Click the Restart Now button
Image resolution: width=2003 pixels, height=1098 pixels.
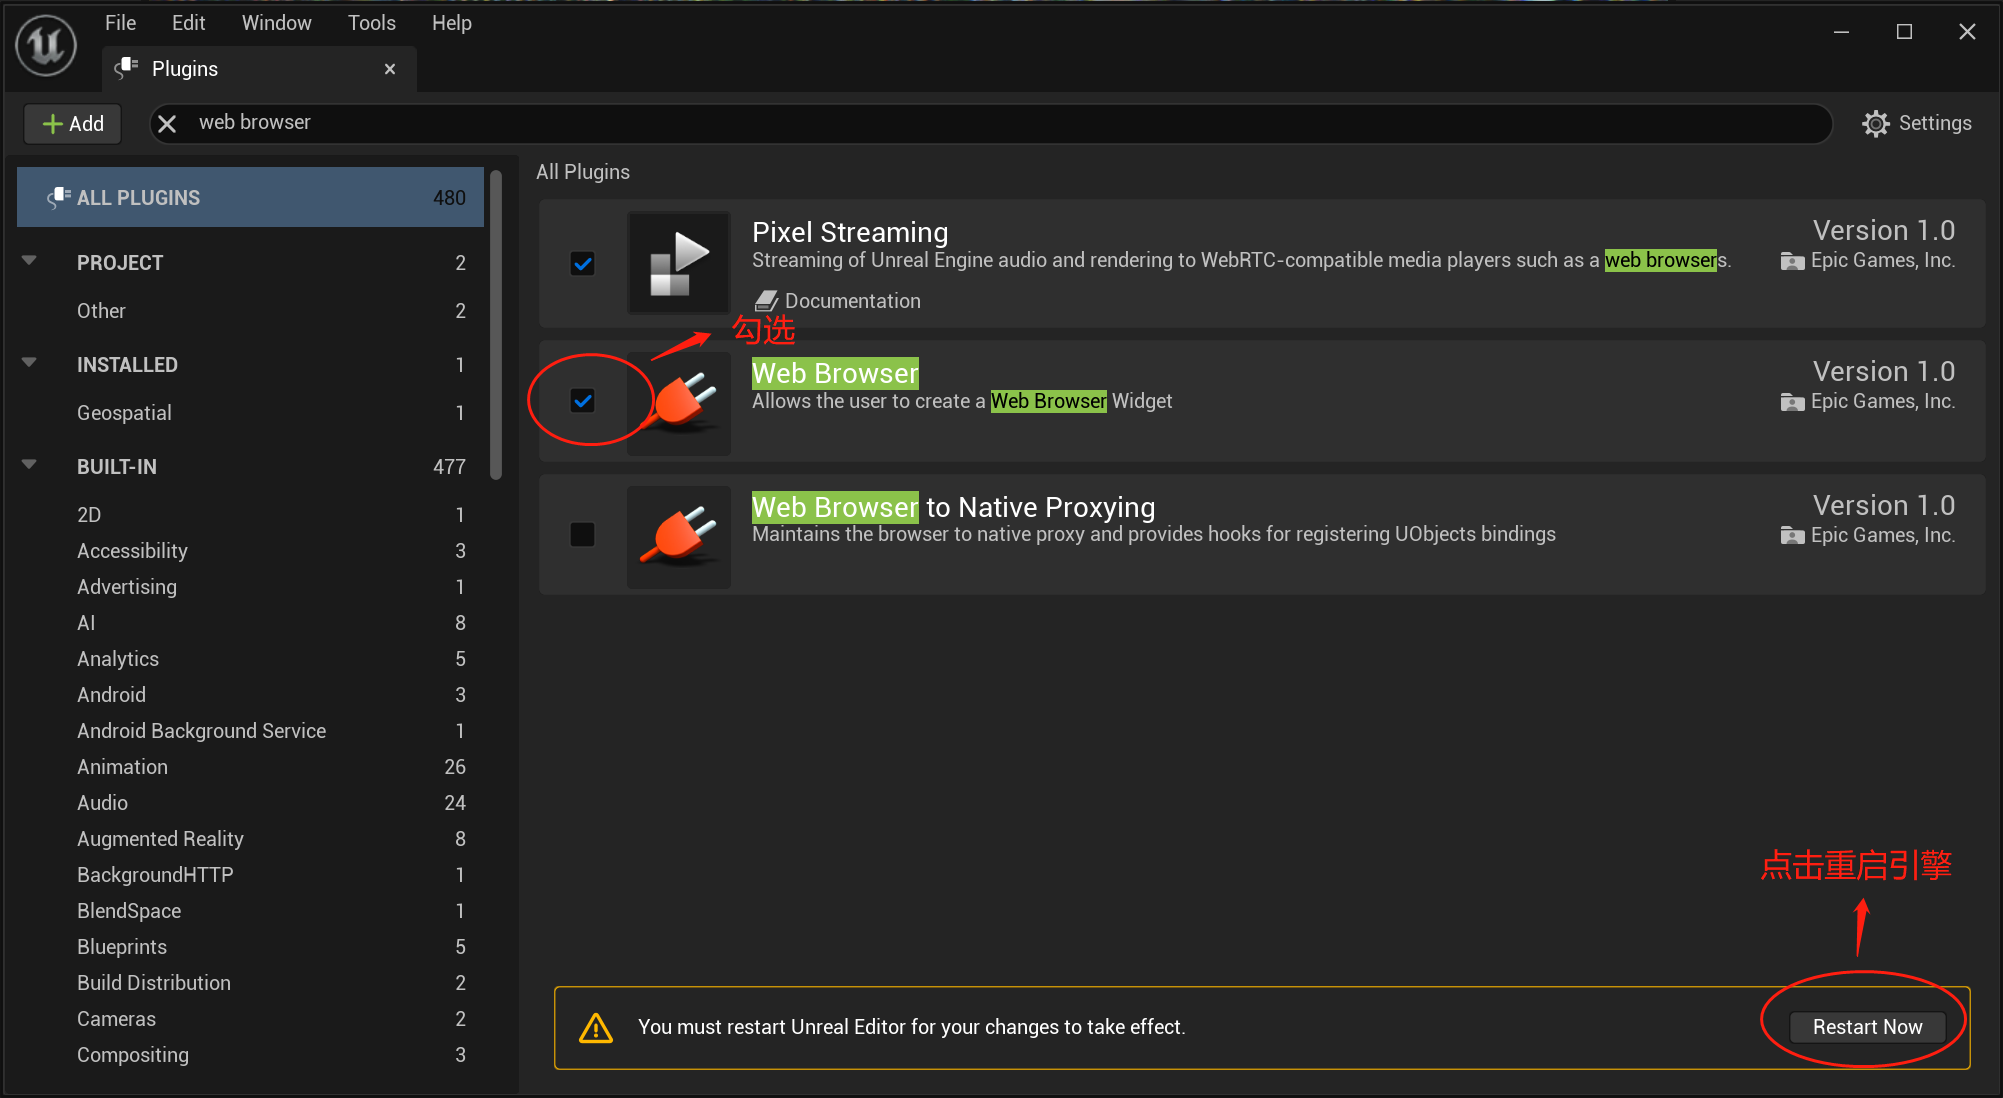tap(1867, 1027)
